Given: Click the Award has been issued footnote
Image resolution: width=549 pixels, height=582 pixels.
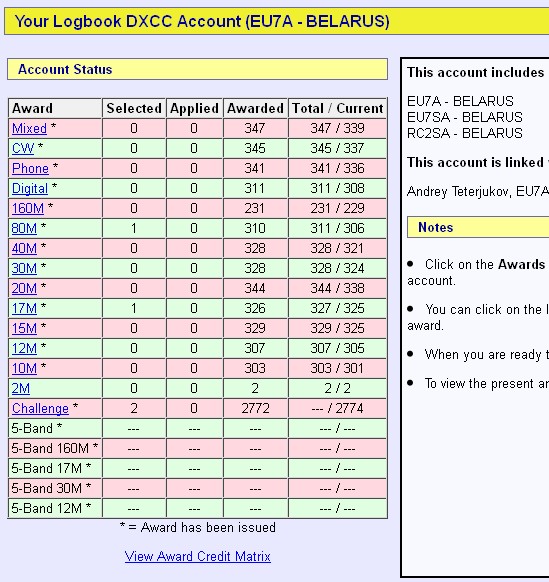Looking at the screenshot, I should pyautogui.click(x=198, y=527).
